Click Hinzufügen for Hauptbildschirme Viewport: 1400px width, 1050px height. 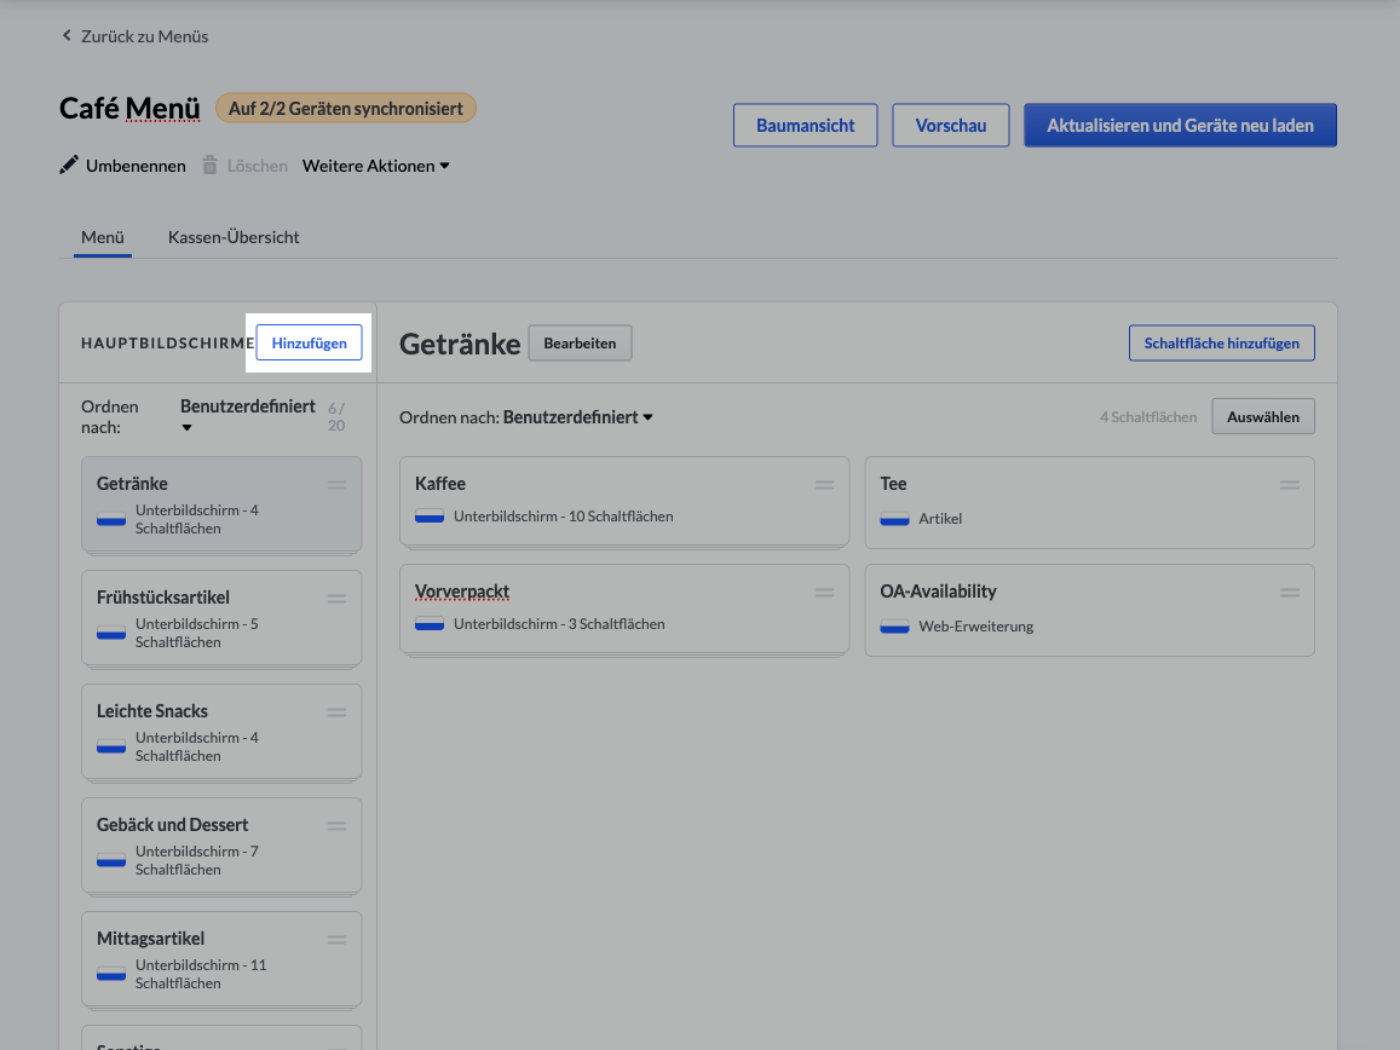(309, 343)
